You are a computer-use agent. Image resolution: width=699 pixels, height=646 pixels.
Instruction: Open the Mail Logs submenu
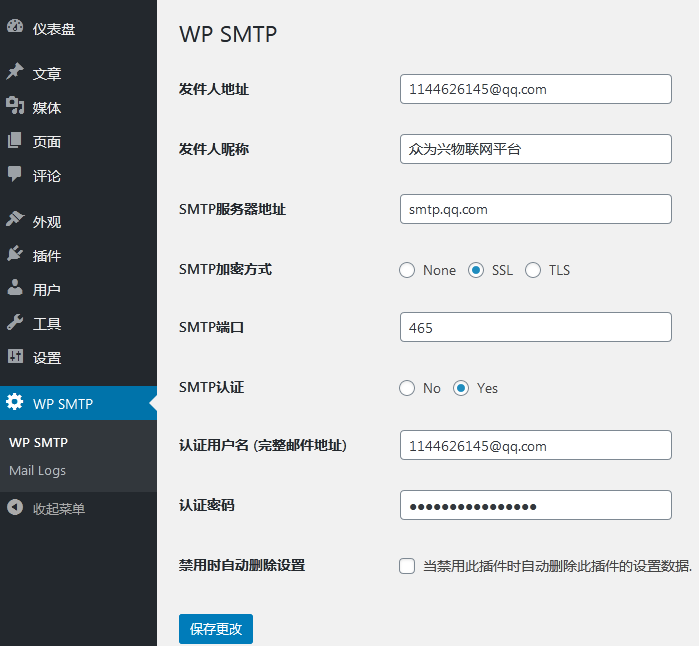37,471
